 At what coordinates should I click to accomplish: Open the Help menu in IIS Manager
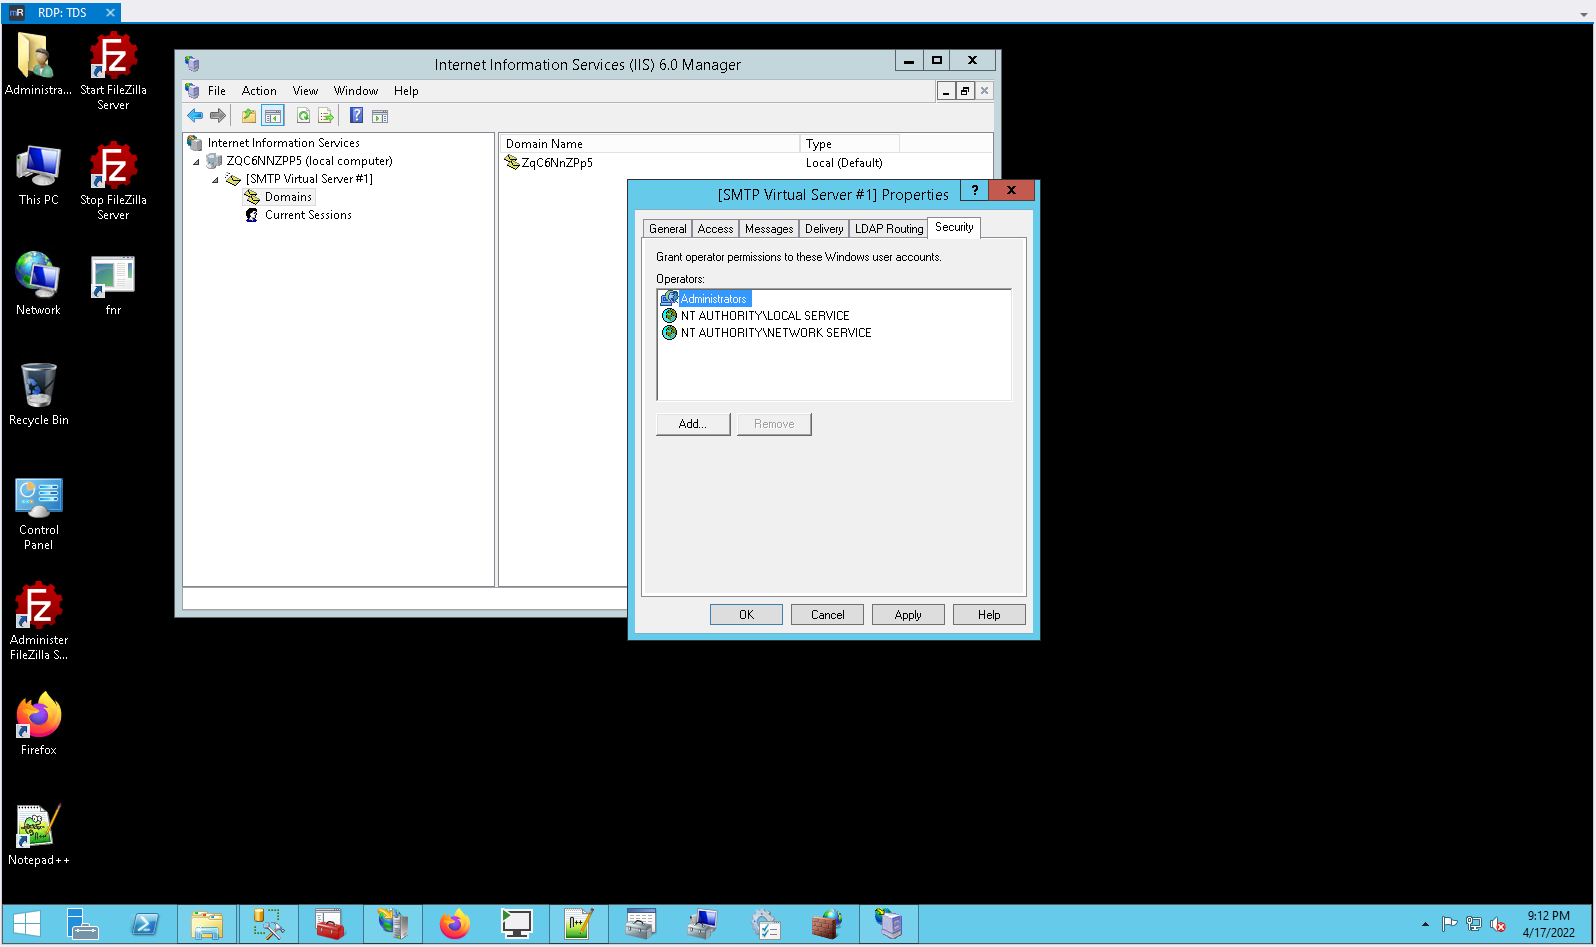[406, 91]
